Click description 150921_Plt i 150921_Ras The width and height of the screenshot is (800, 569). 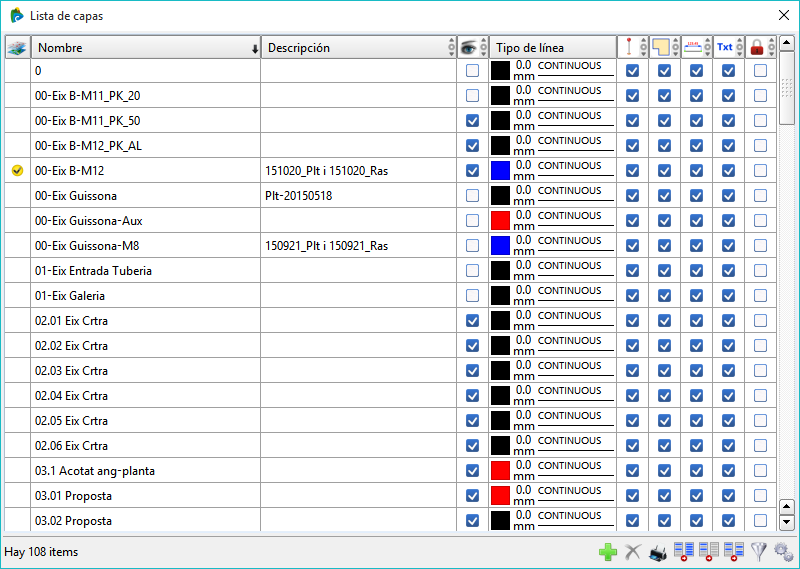(326, 246)
